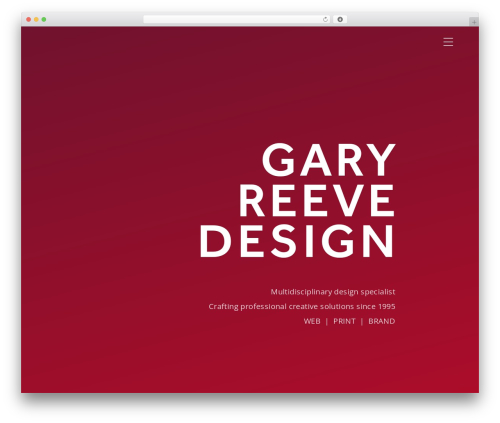
Task: Click the download icon beside address bar
Action: (x=340, y=20)
